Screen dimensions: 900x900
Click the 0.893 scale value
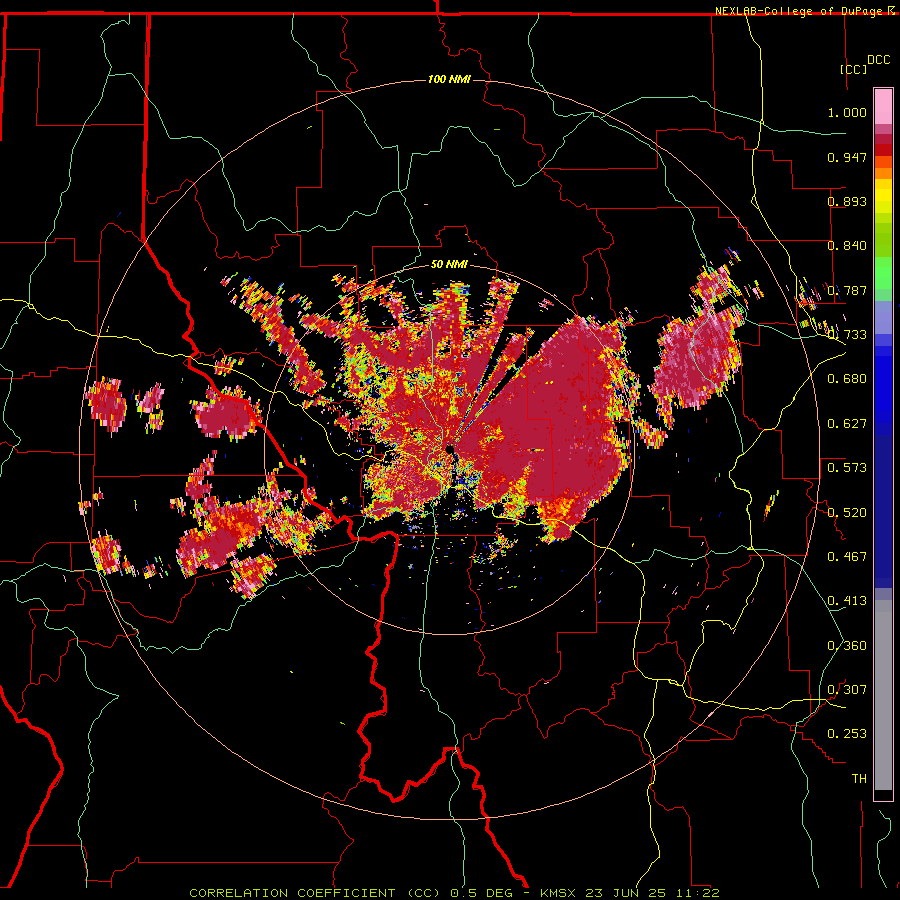847,201
